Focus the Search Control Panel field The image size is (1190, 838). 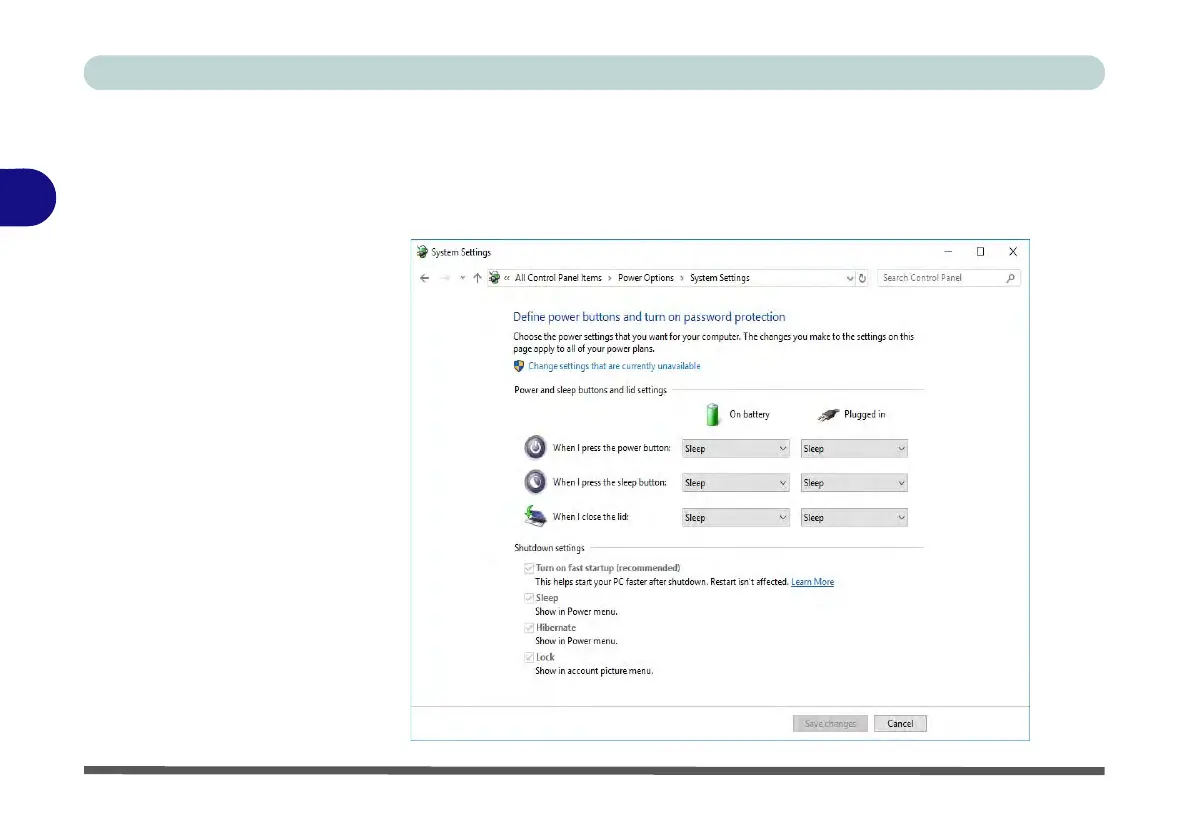pos(948,279)
